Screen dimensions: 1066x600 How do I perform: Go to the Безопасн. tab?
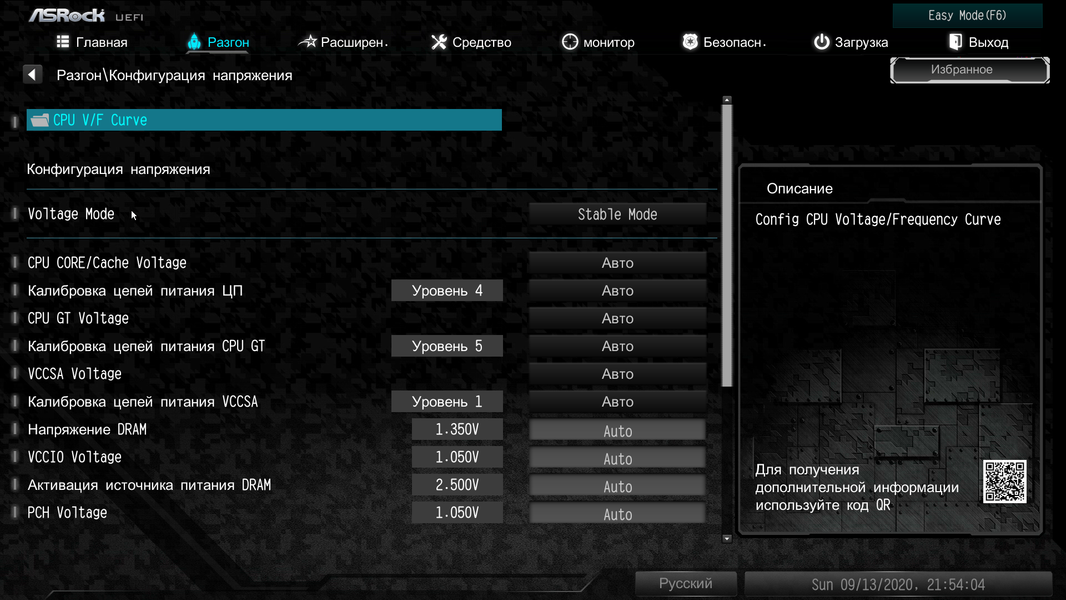click(x=724, y=42)
